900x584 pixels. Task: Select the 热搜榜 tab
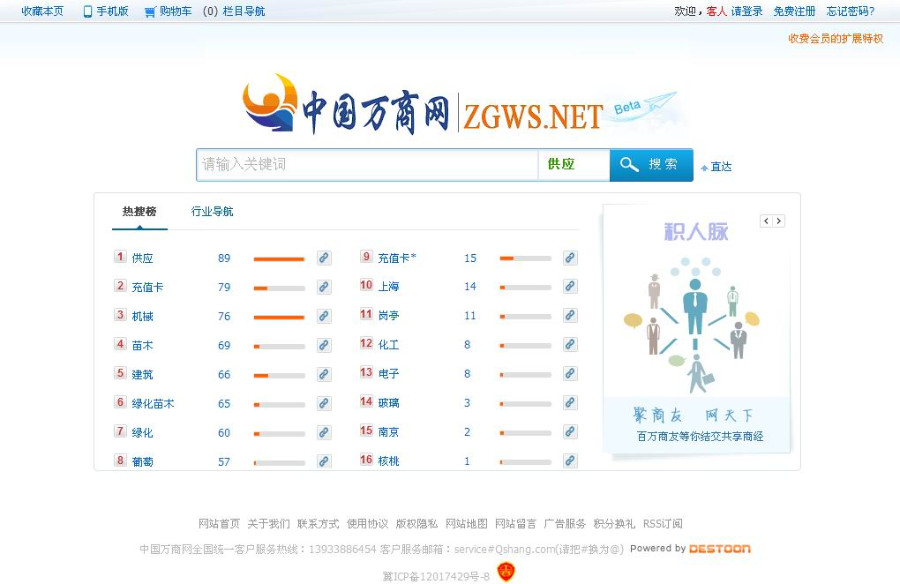point(139,211)
